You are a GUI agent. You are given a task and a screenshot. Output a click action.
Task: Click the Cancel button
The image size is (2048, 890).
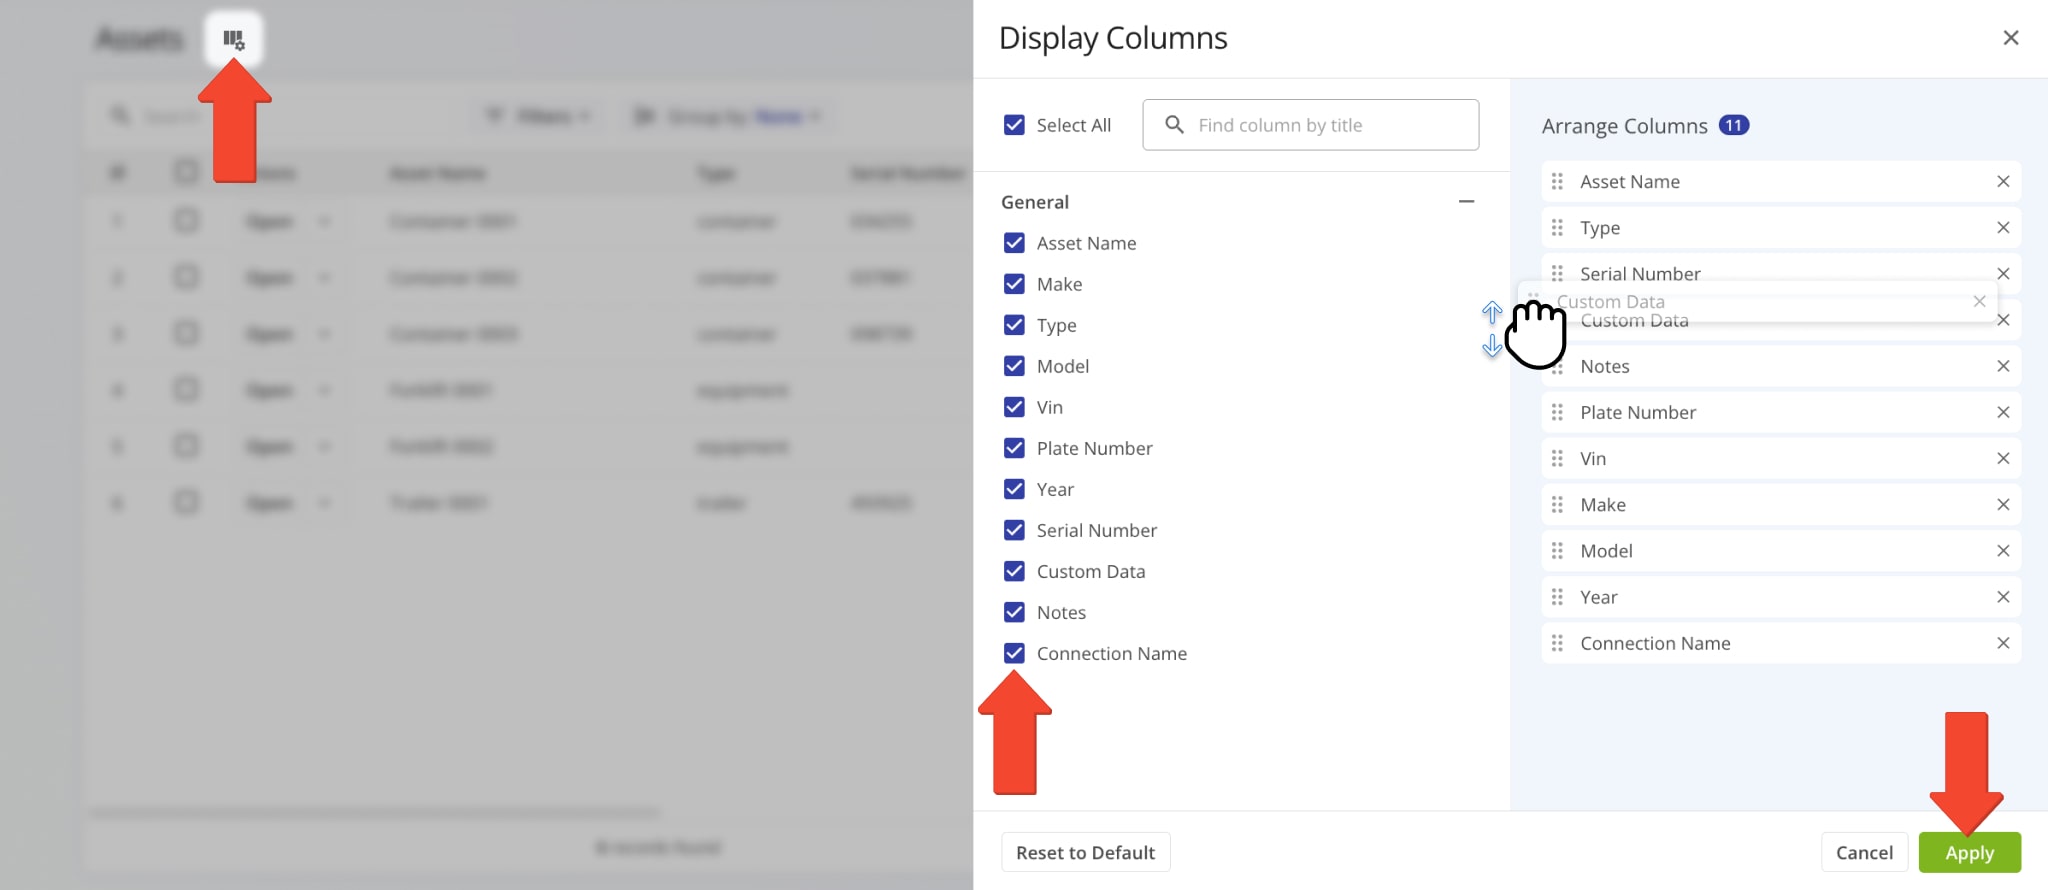(1863, 853)
